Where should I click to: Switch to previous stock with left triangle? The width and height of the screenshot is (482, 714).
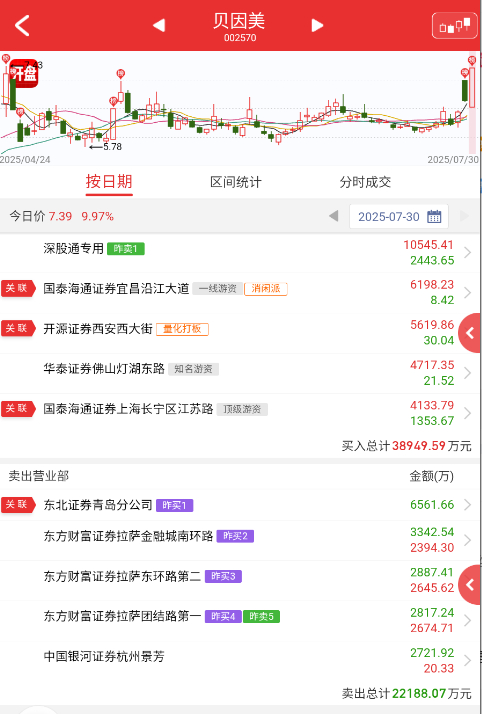click(x=159, y=25)
